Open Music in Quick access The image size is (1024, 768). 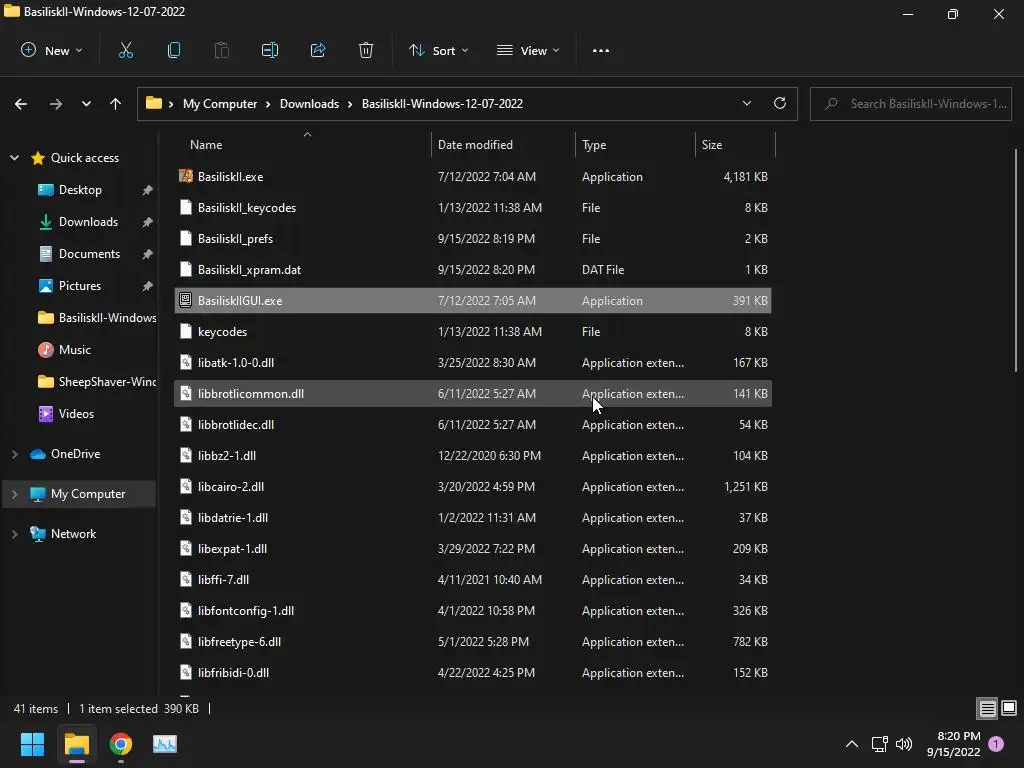[74, 349]
